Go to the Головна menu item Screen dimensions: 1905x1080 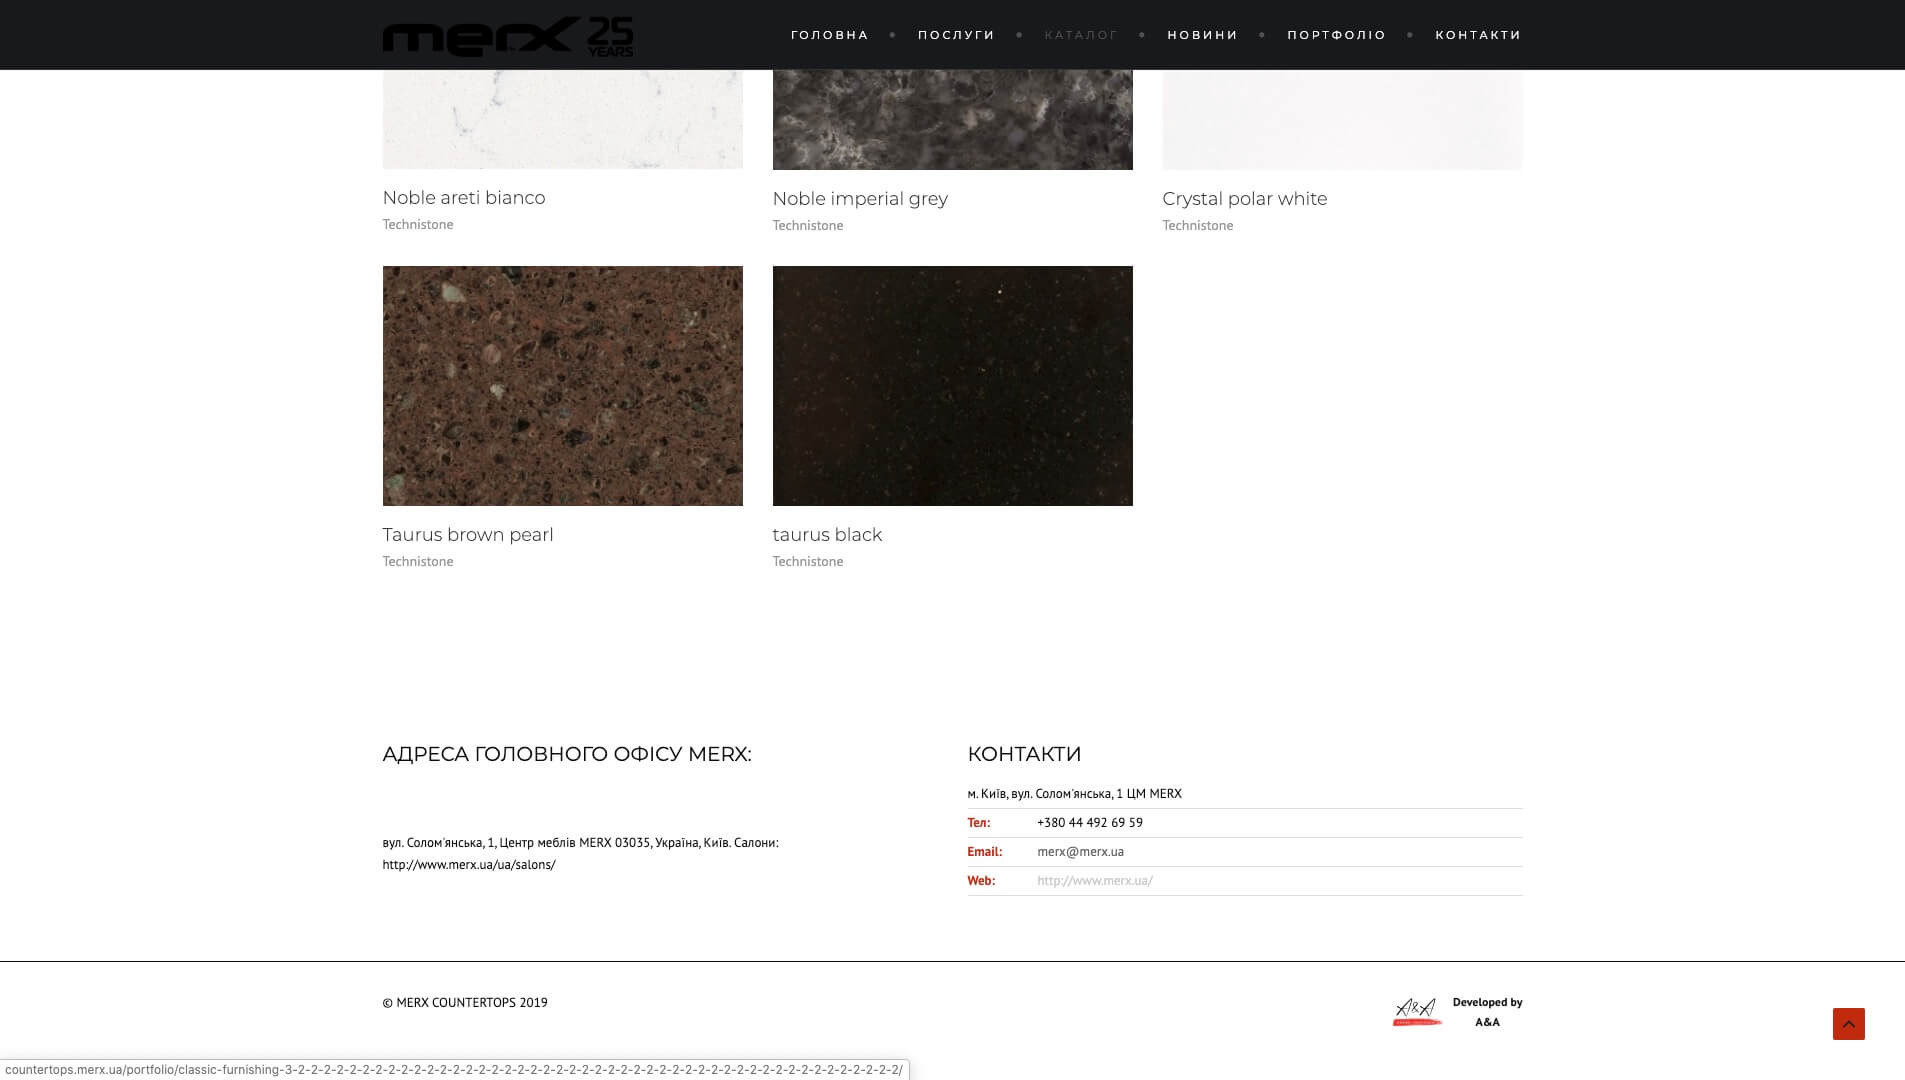pos(830,35)
